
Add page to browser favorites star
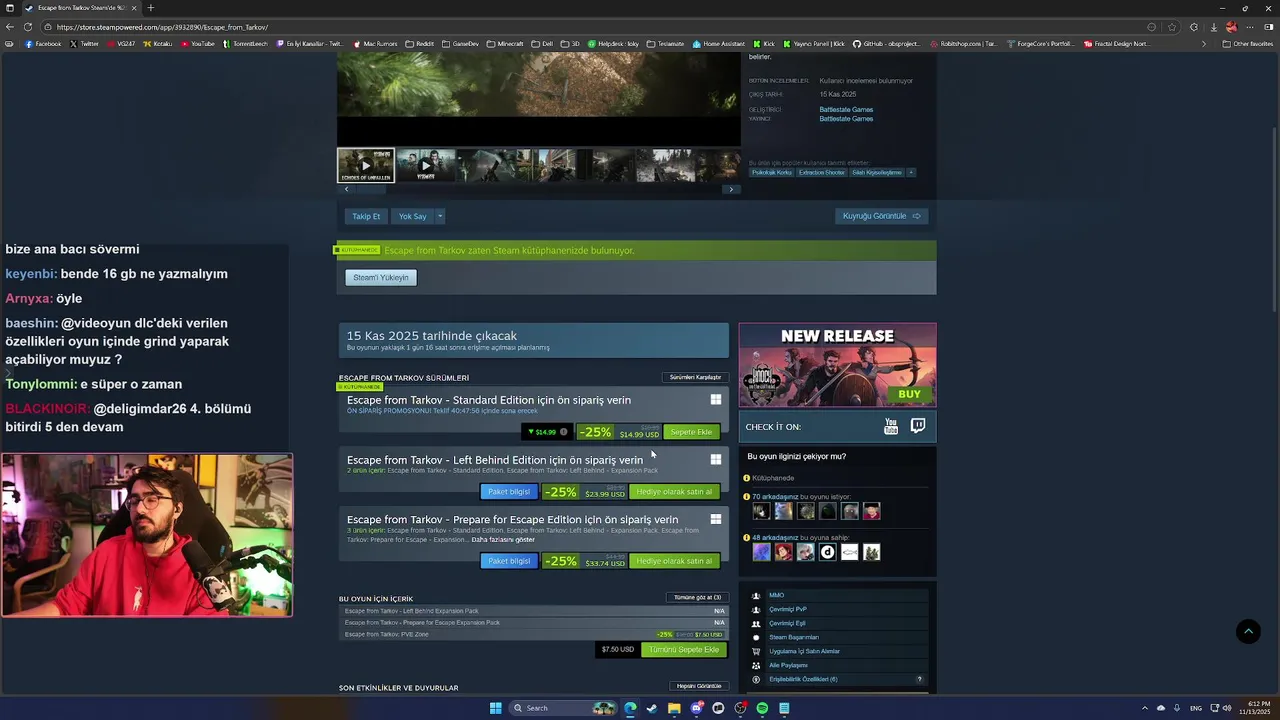click(1172, 27)
